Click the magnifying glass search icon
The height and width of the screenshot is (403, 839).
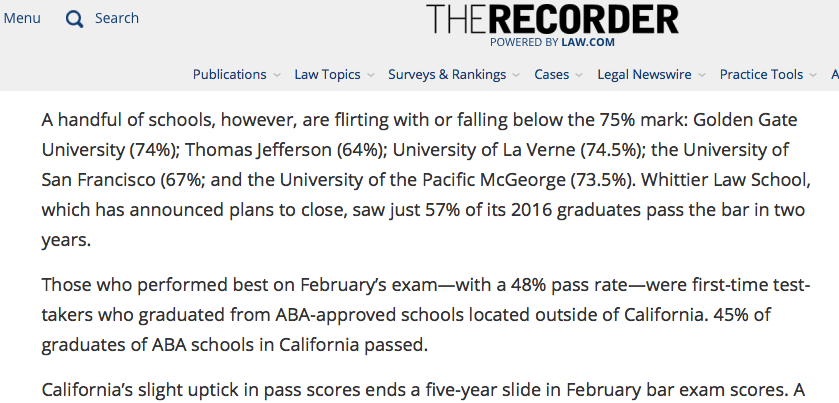coord(74,18)
